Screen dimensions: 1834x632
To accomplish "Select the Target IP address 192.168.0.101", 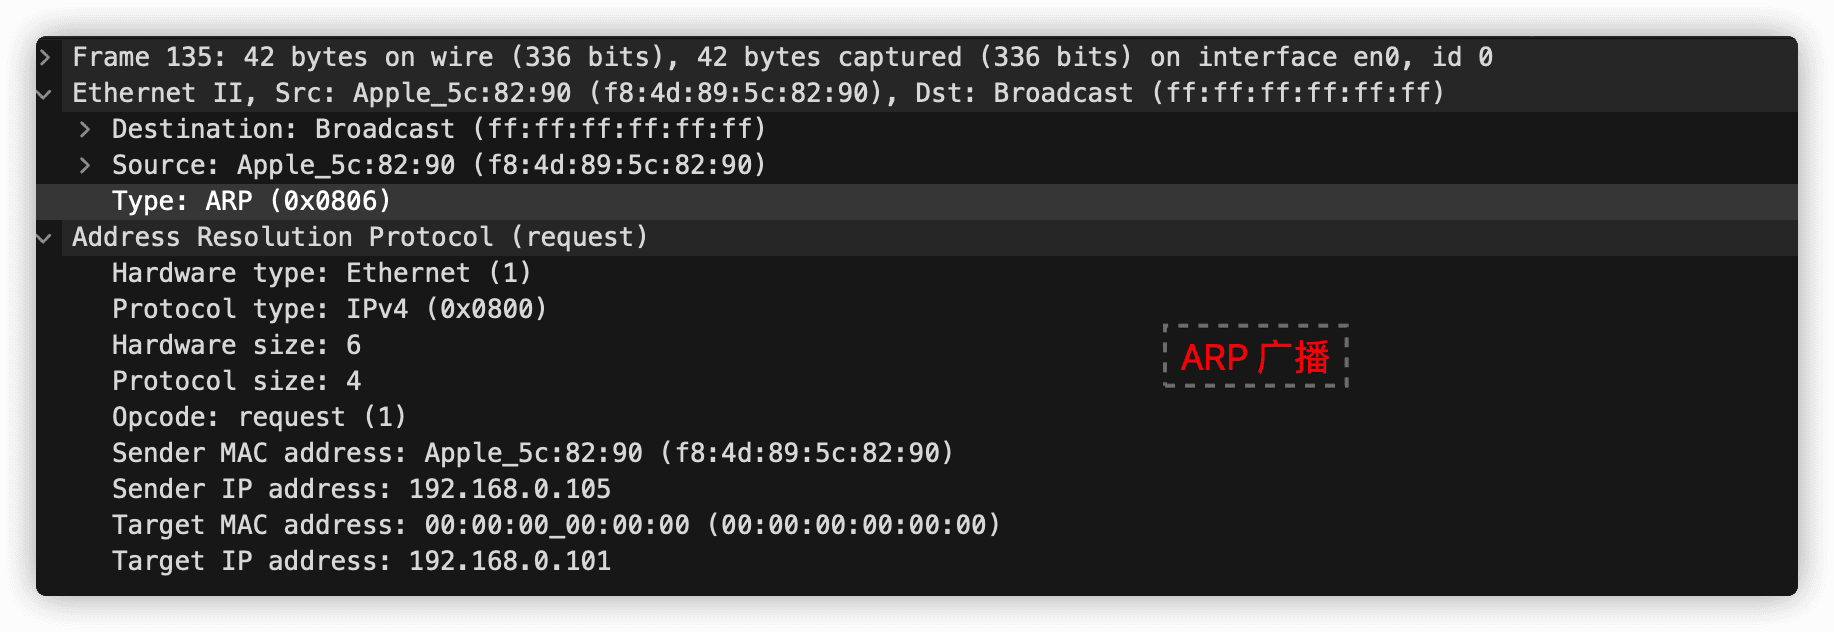I will (362, 562).
